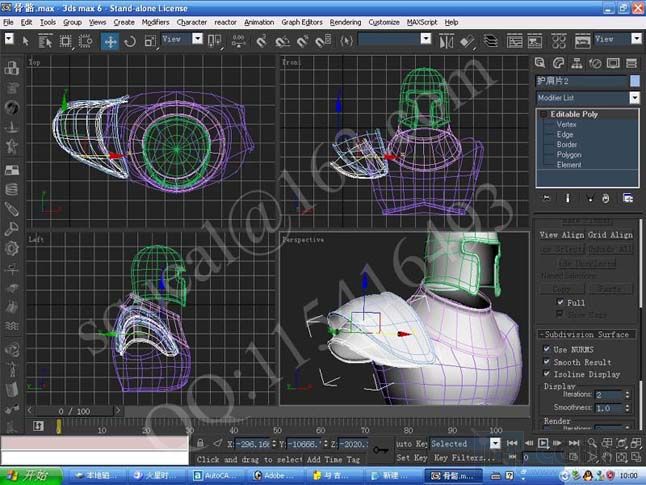
Task: Open the Modifiers menu
Action: [155, 22]
